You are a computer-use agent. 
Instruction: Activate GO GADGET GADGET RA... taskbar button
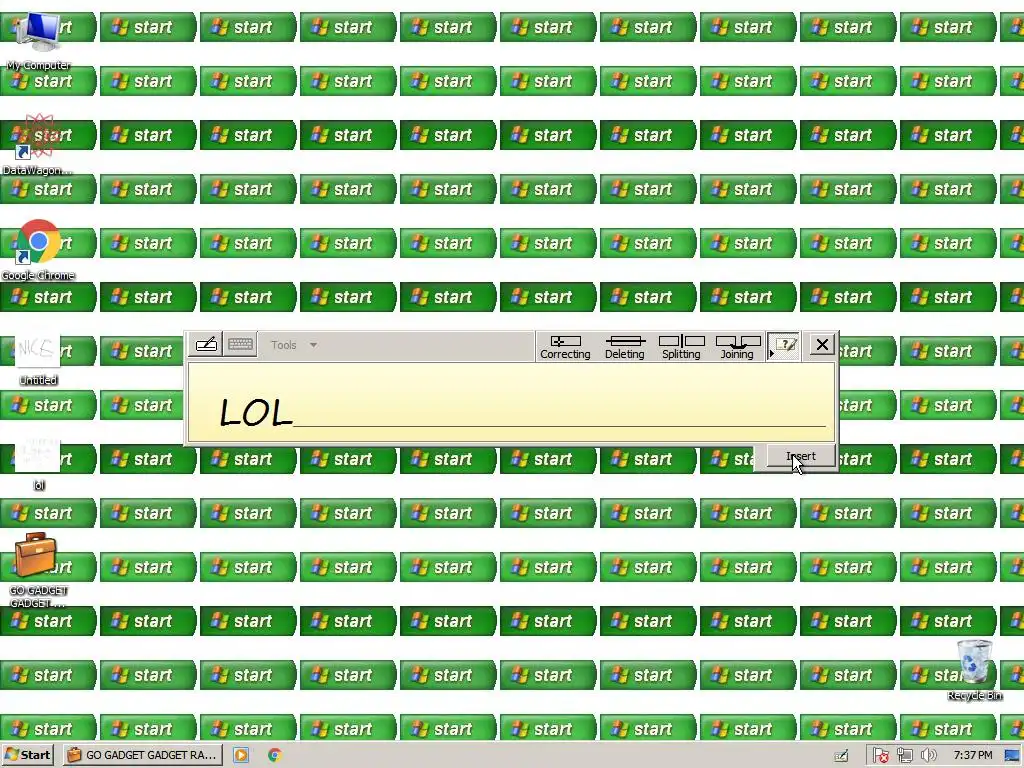(143, 755)
